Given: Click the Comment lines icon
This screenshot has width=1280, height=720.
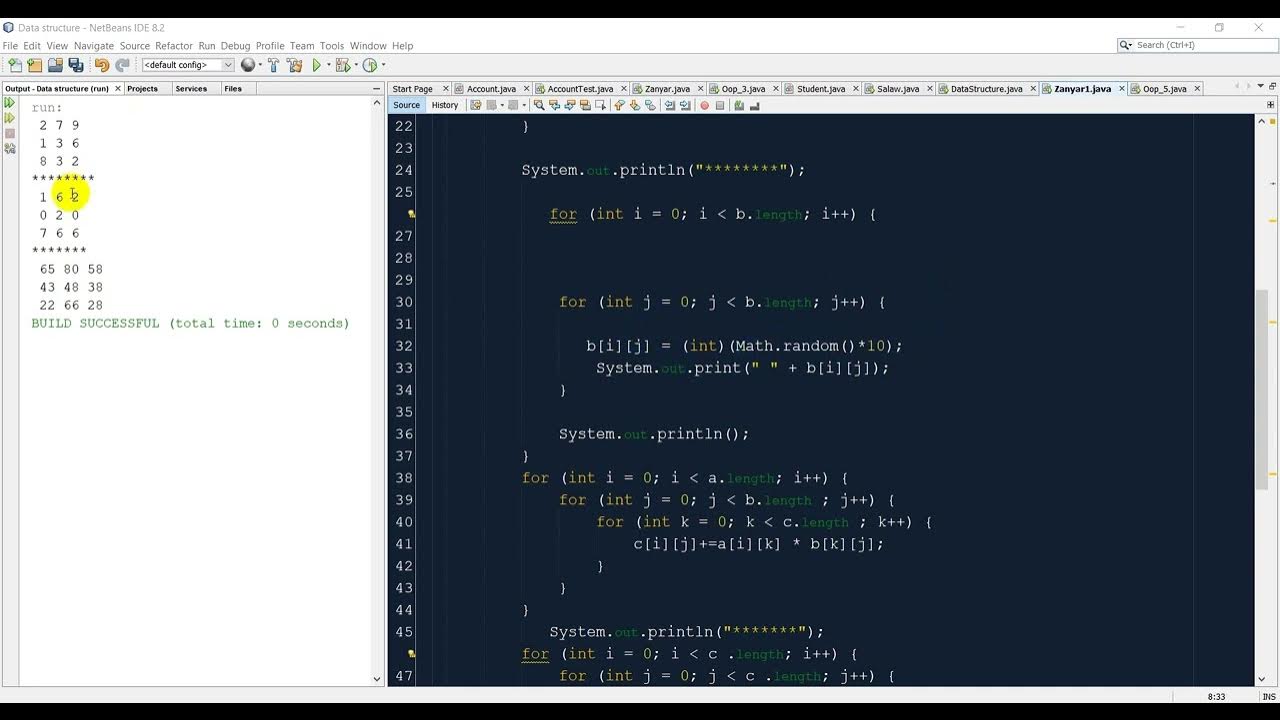Looking at the screenshot, I should 739,105.
